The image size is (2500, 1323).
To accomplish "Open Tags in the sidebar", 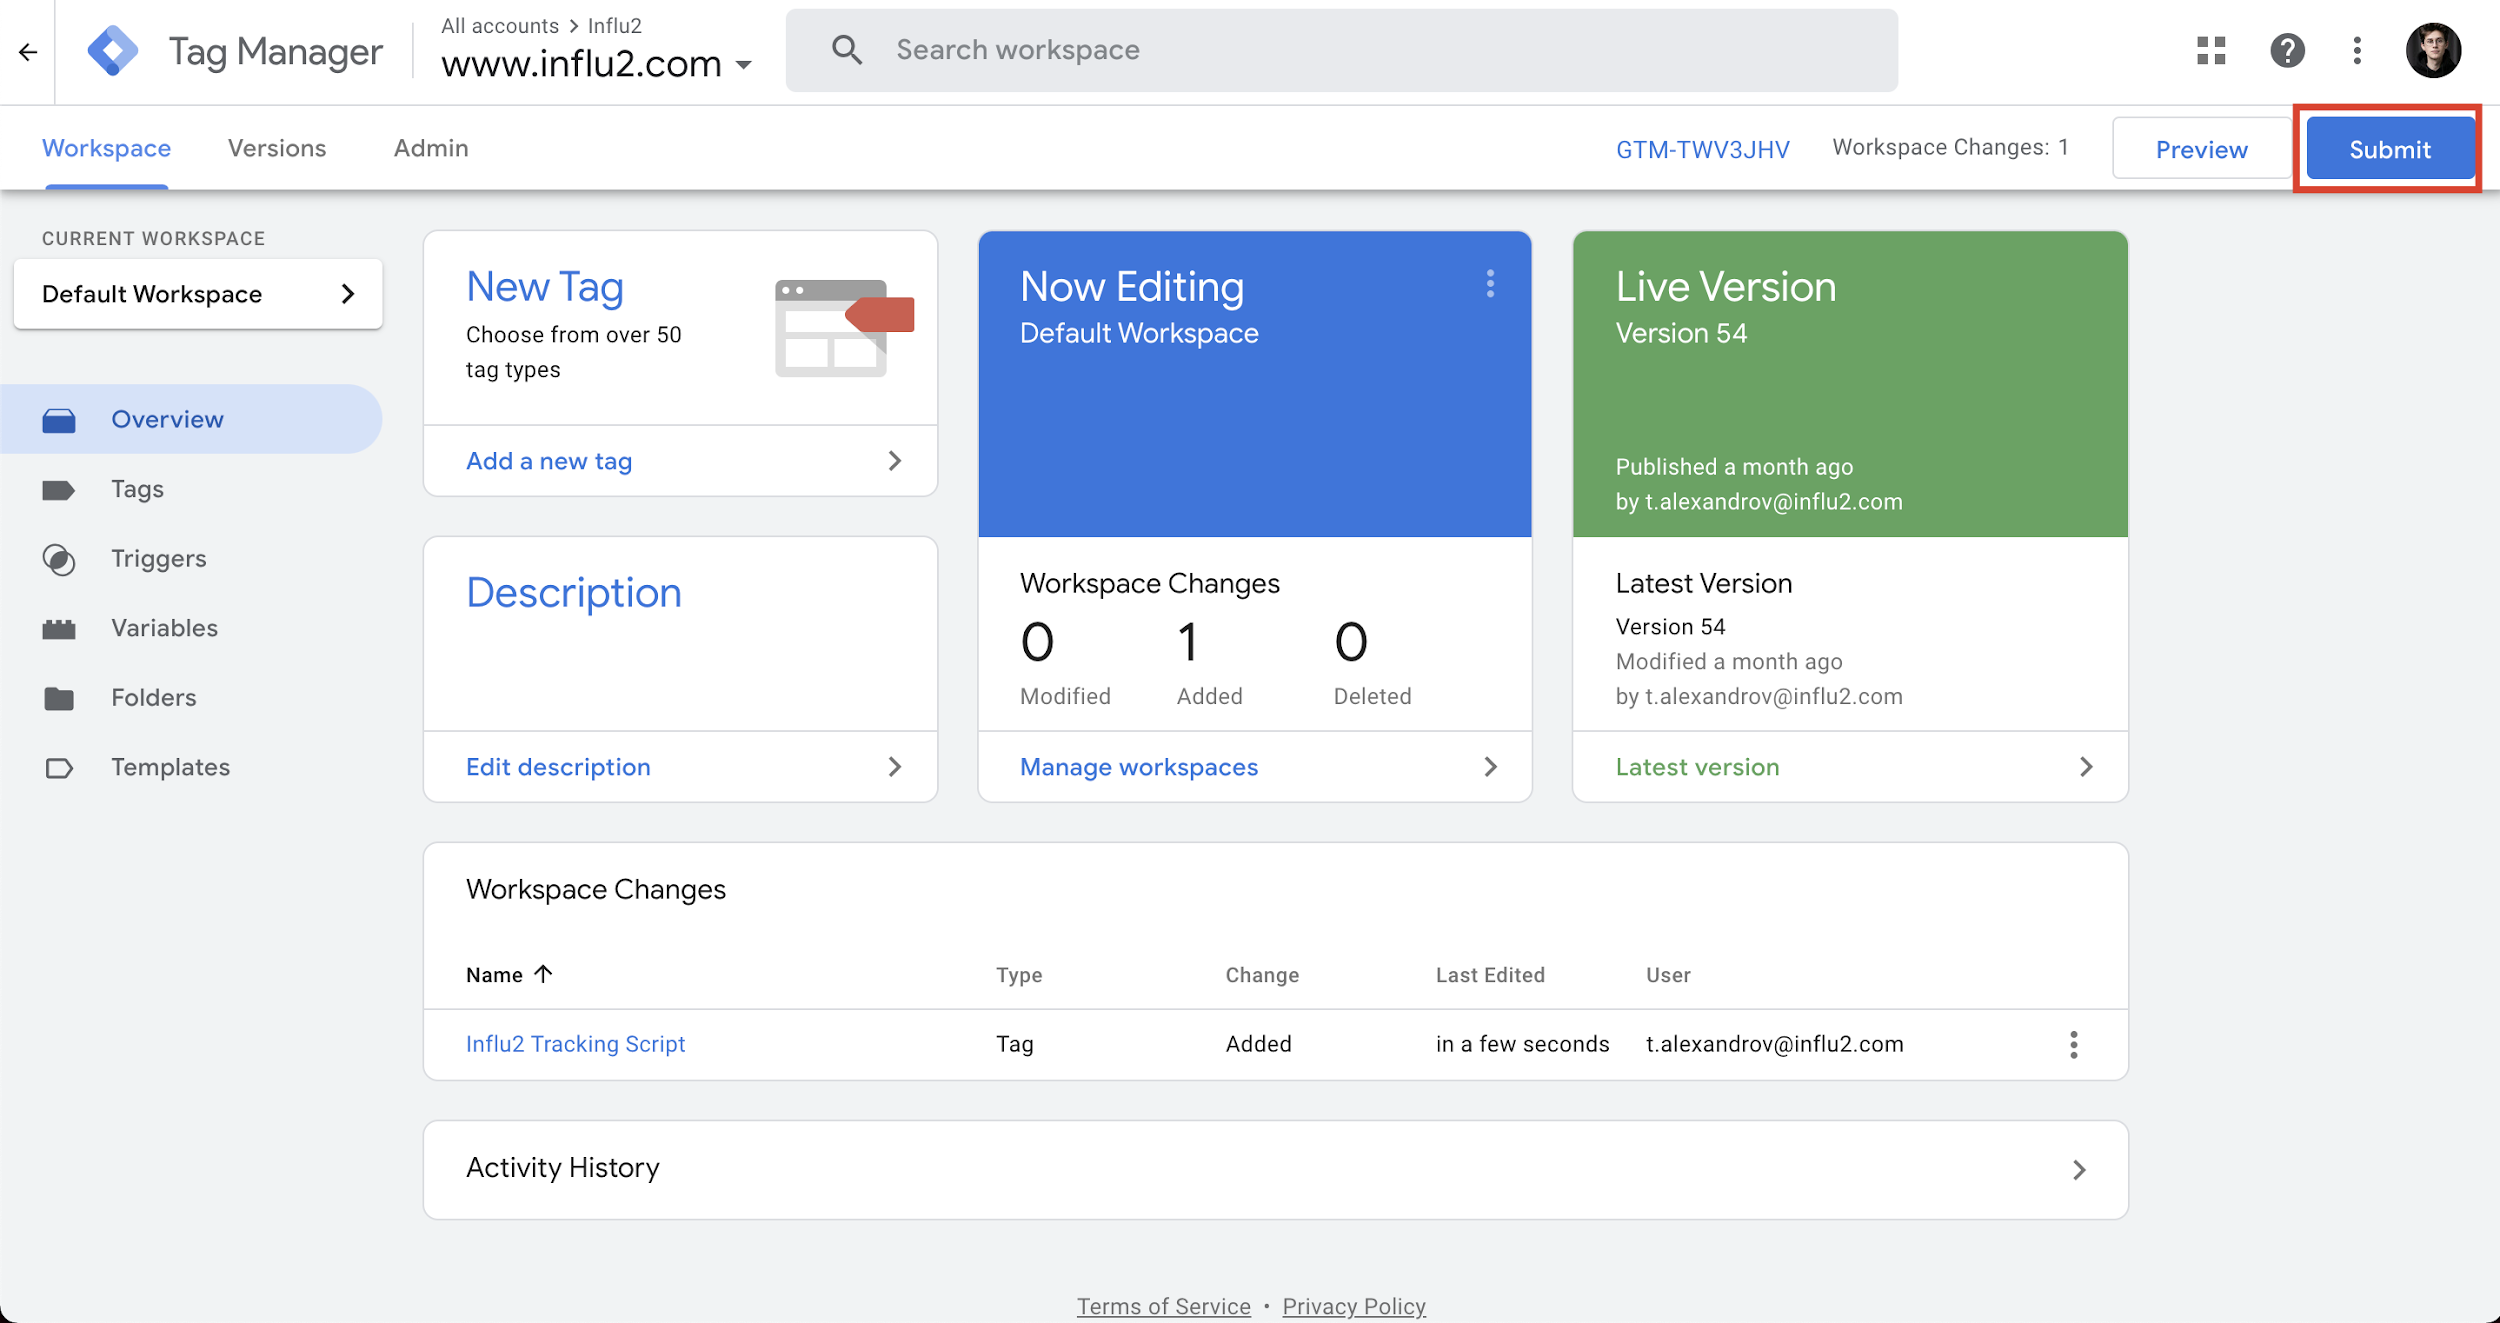I will (x=137, y=489).
